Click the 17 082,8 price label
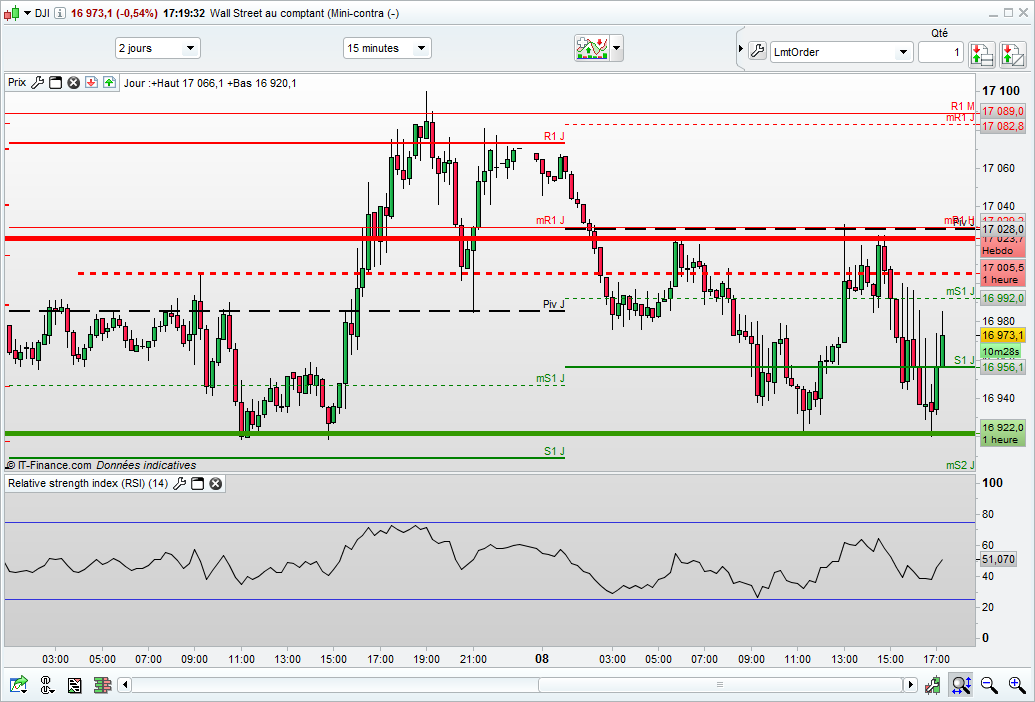Image resolution: width=1035 pixels, height=702 pixels. pyautogui.click(x=1003, y=126)
